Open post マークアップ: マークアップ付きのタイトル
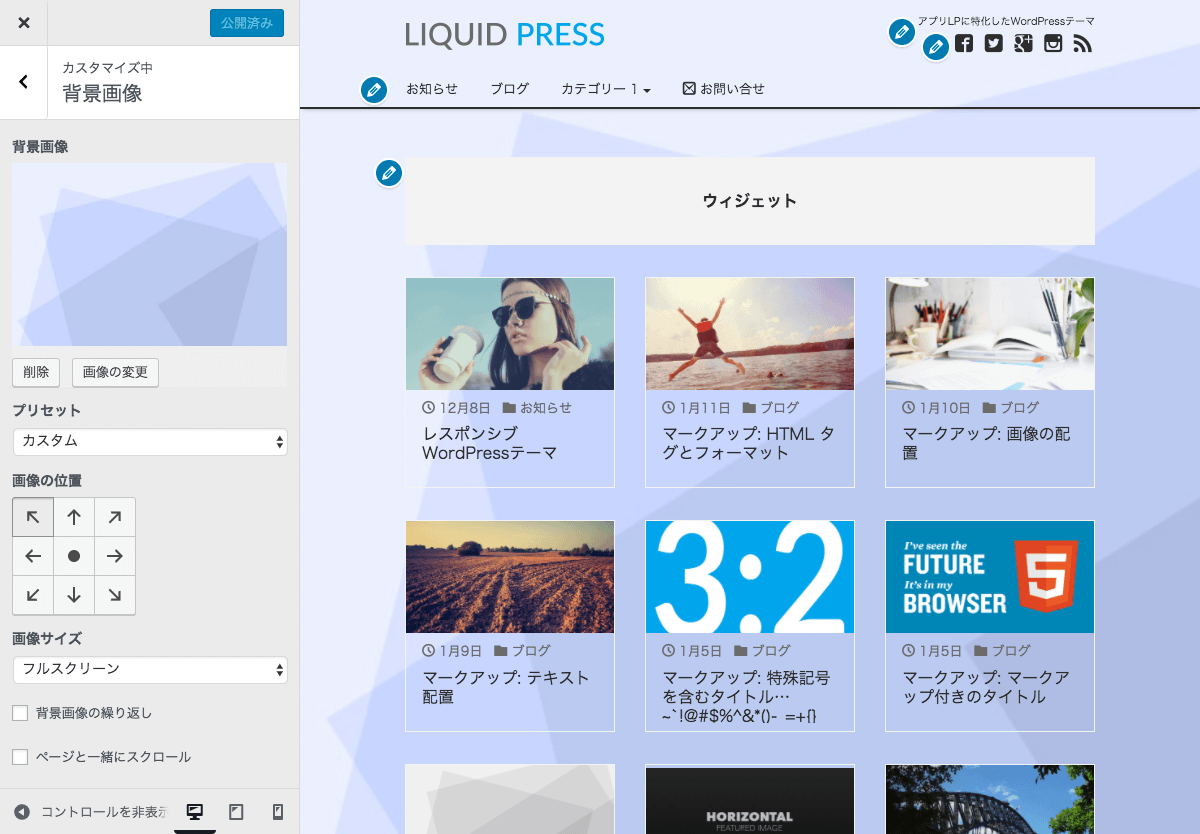The height and width of the screenshot is (834, 1200). (x=986, y=687)
